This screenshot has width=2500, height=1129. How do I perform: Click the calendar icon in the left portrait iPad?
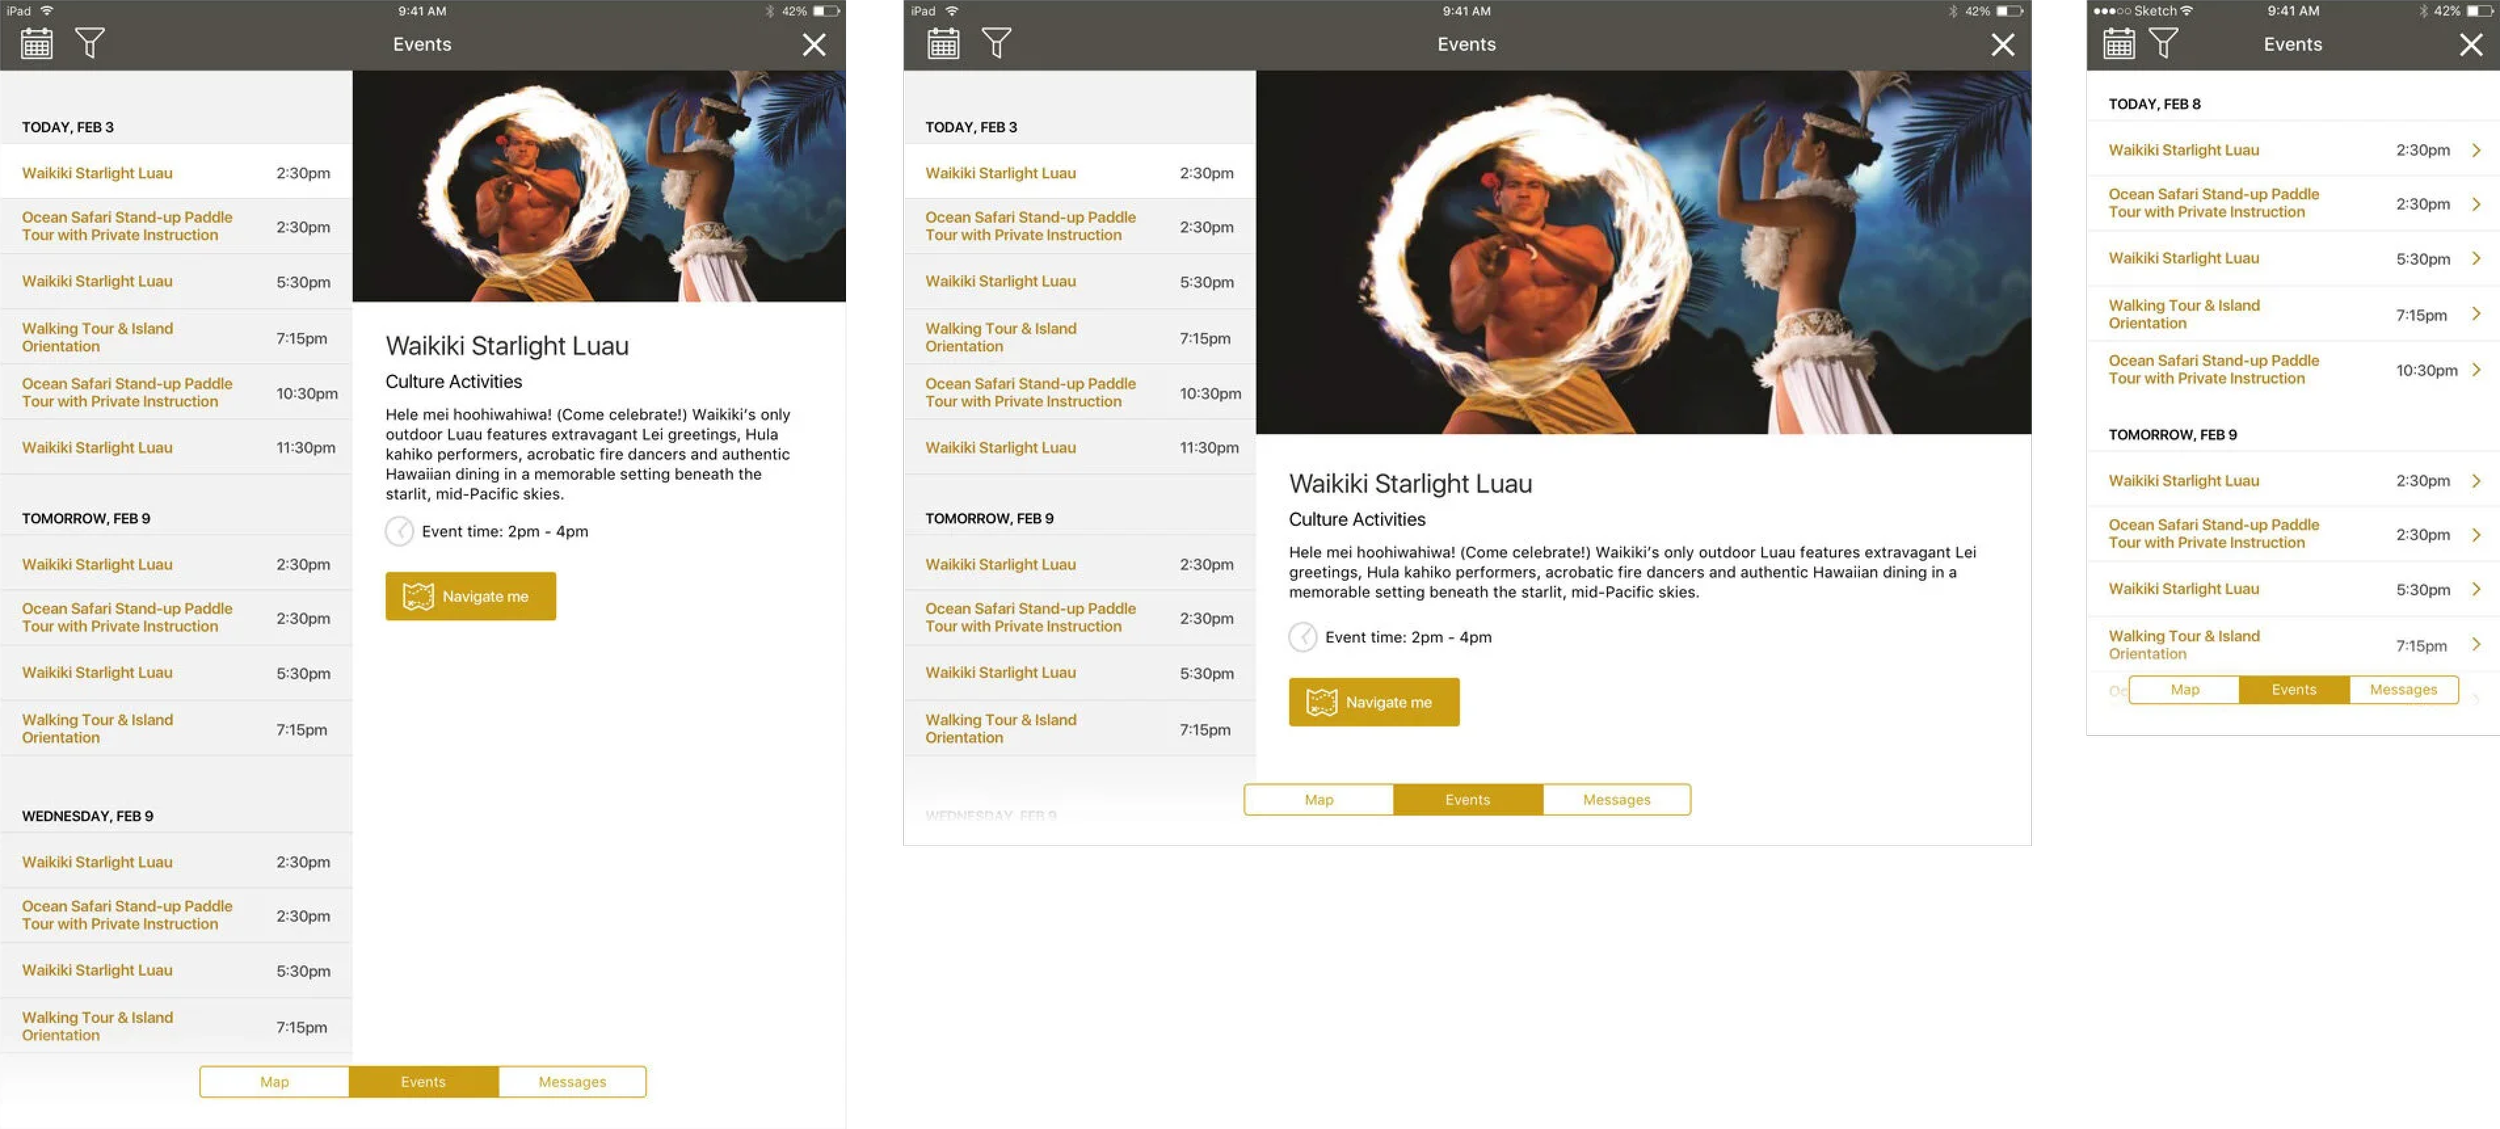[37, 44]
